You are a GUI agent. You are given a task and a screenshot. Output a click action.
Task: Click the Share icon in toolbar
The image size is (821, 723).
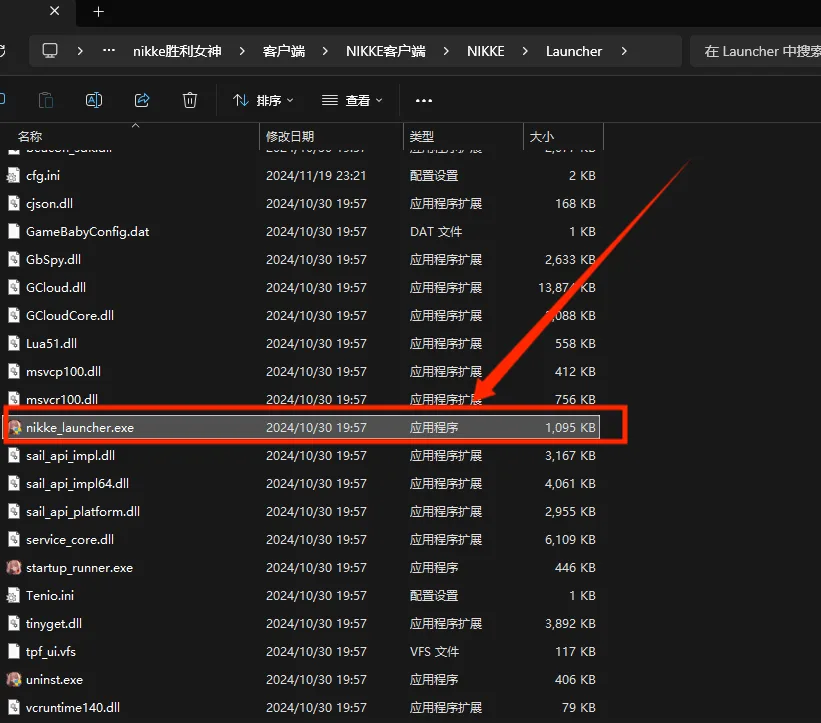click(142, 100)
